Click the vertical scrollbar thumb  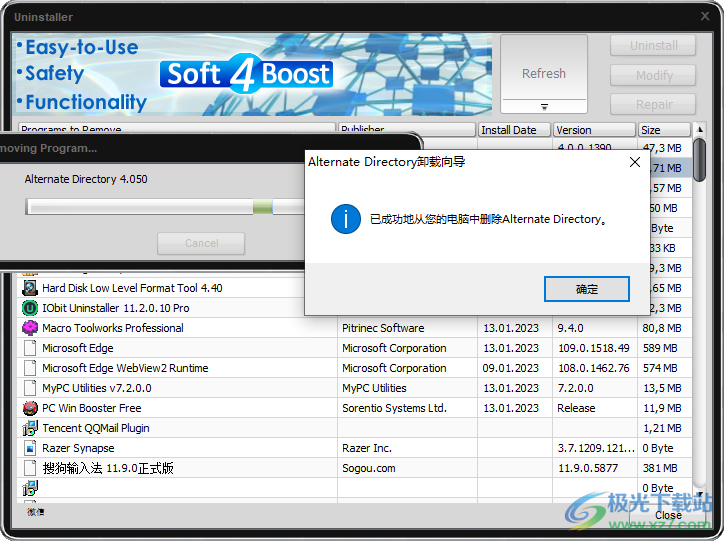click(699, 160)
